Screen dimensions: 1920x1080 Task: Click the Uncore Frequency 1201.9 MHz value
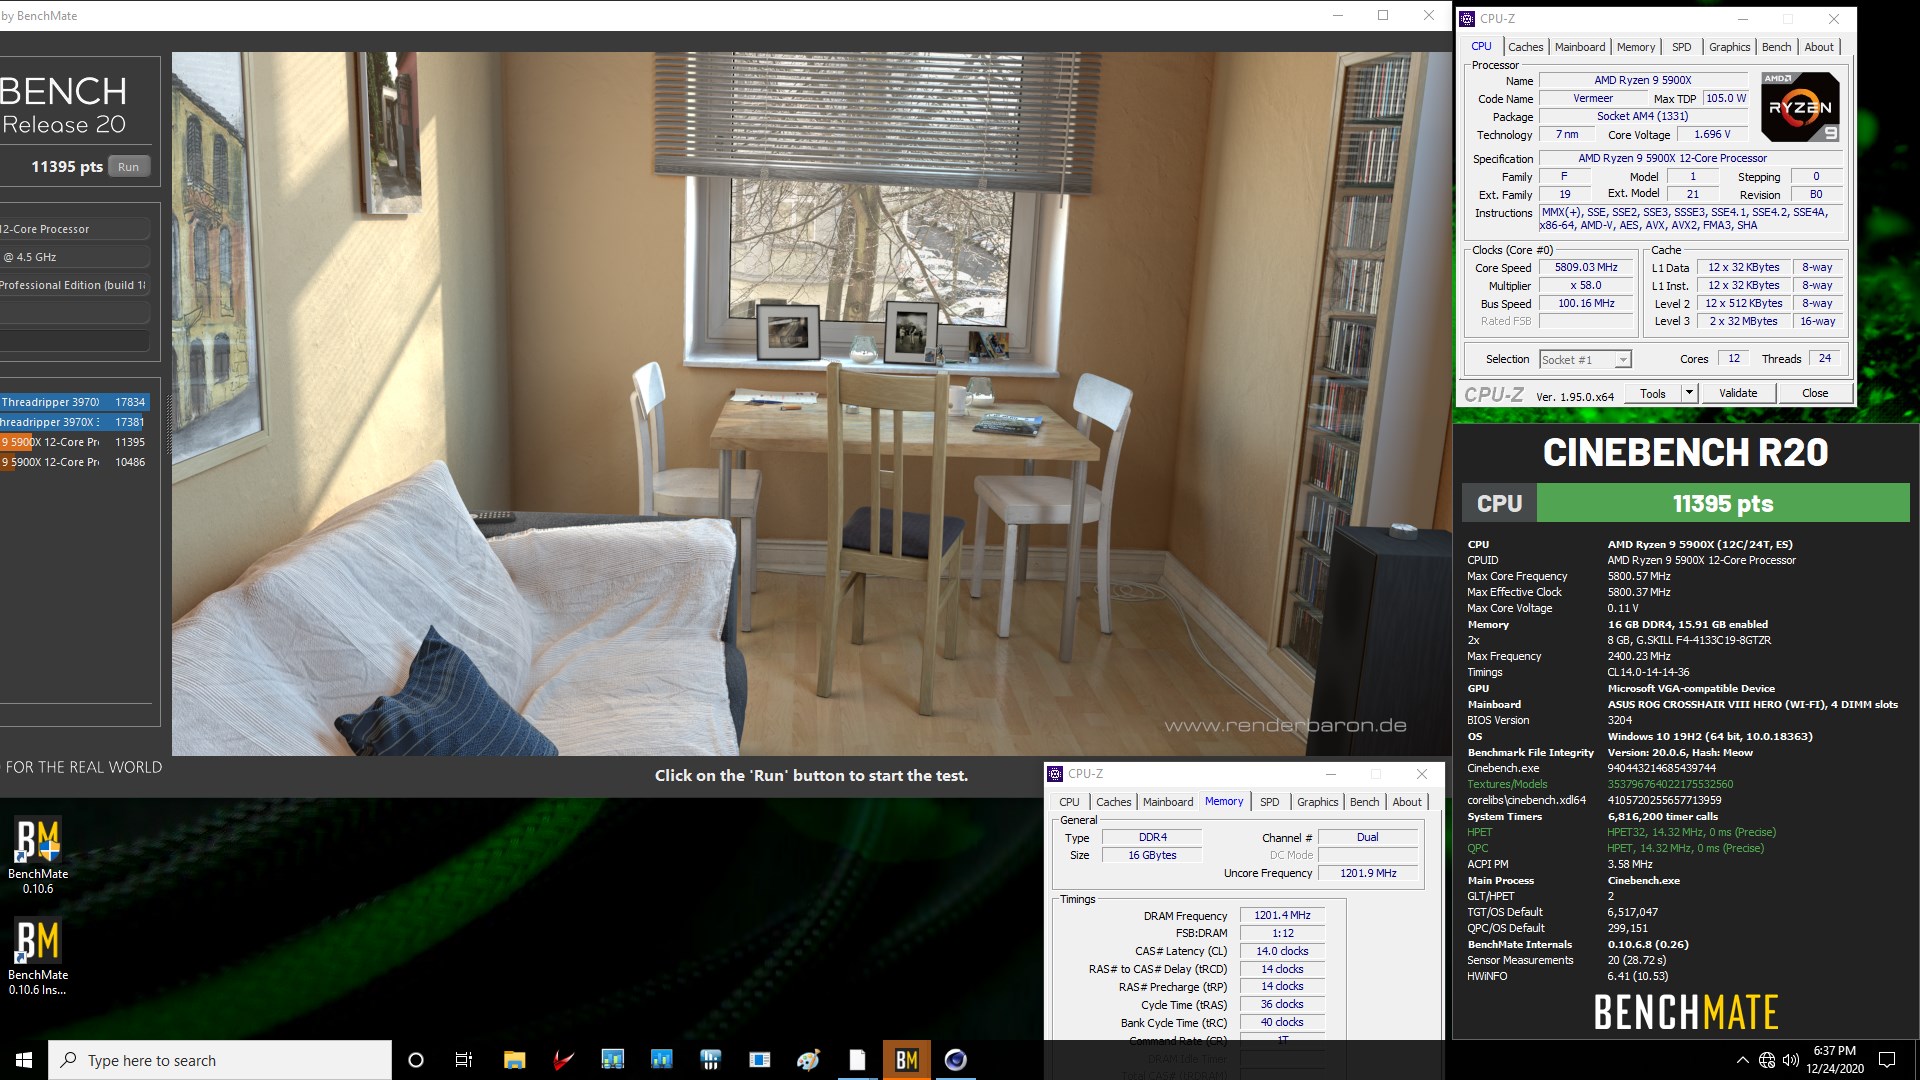coord(1368,873)
